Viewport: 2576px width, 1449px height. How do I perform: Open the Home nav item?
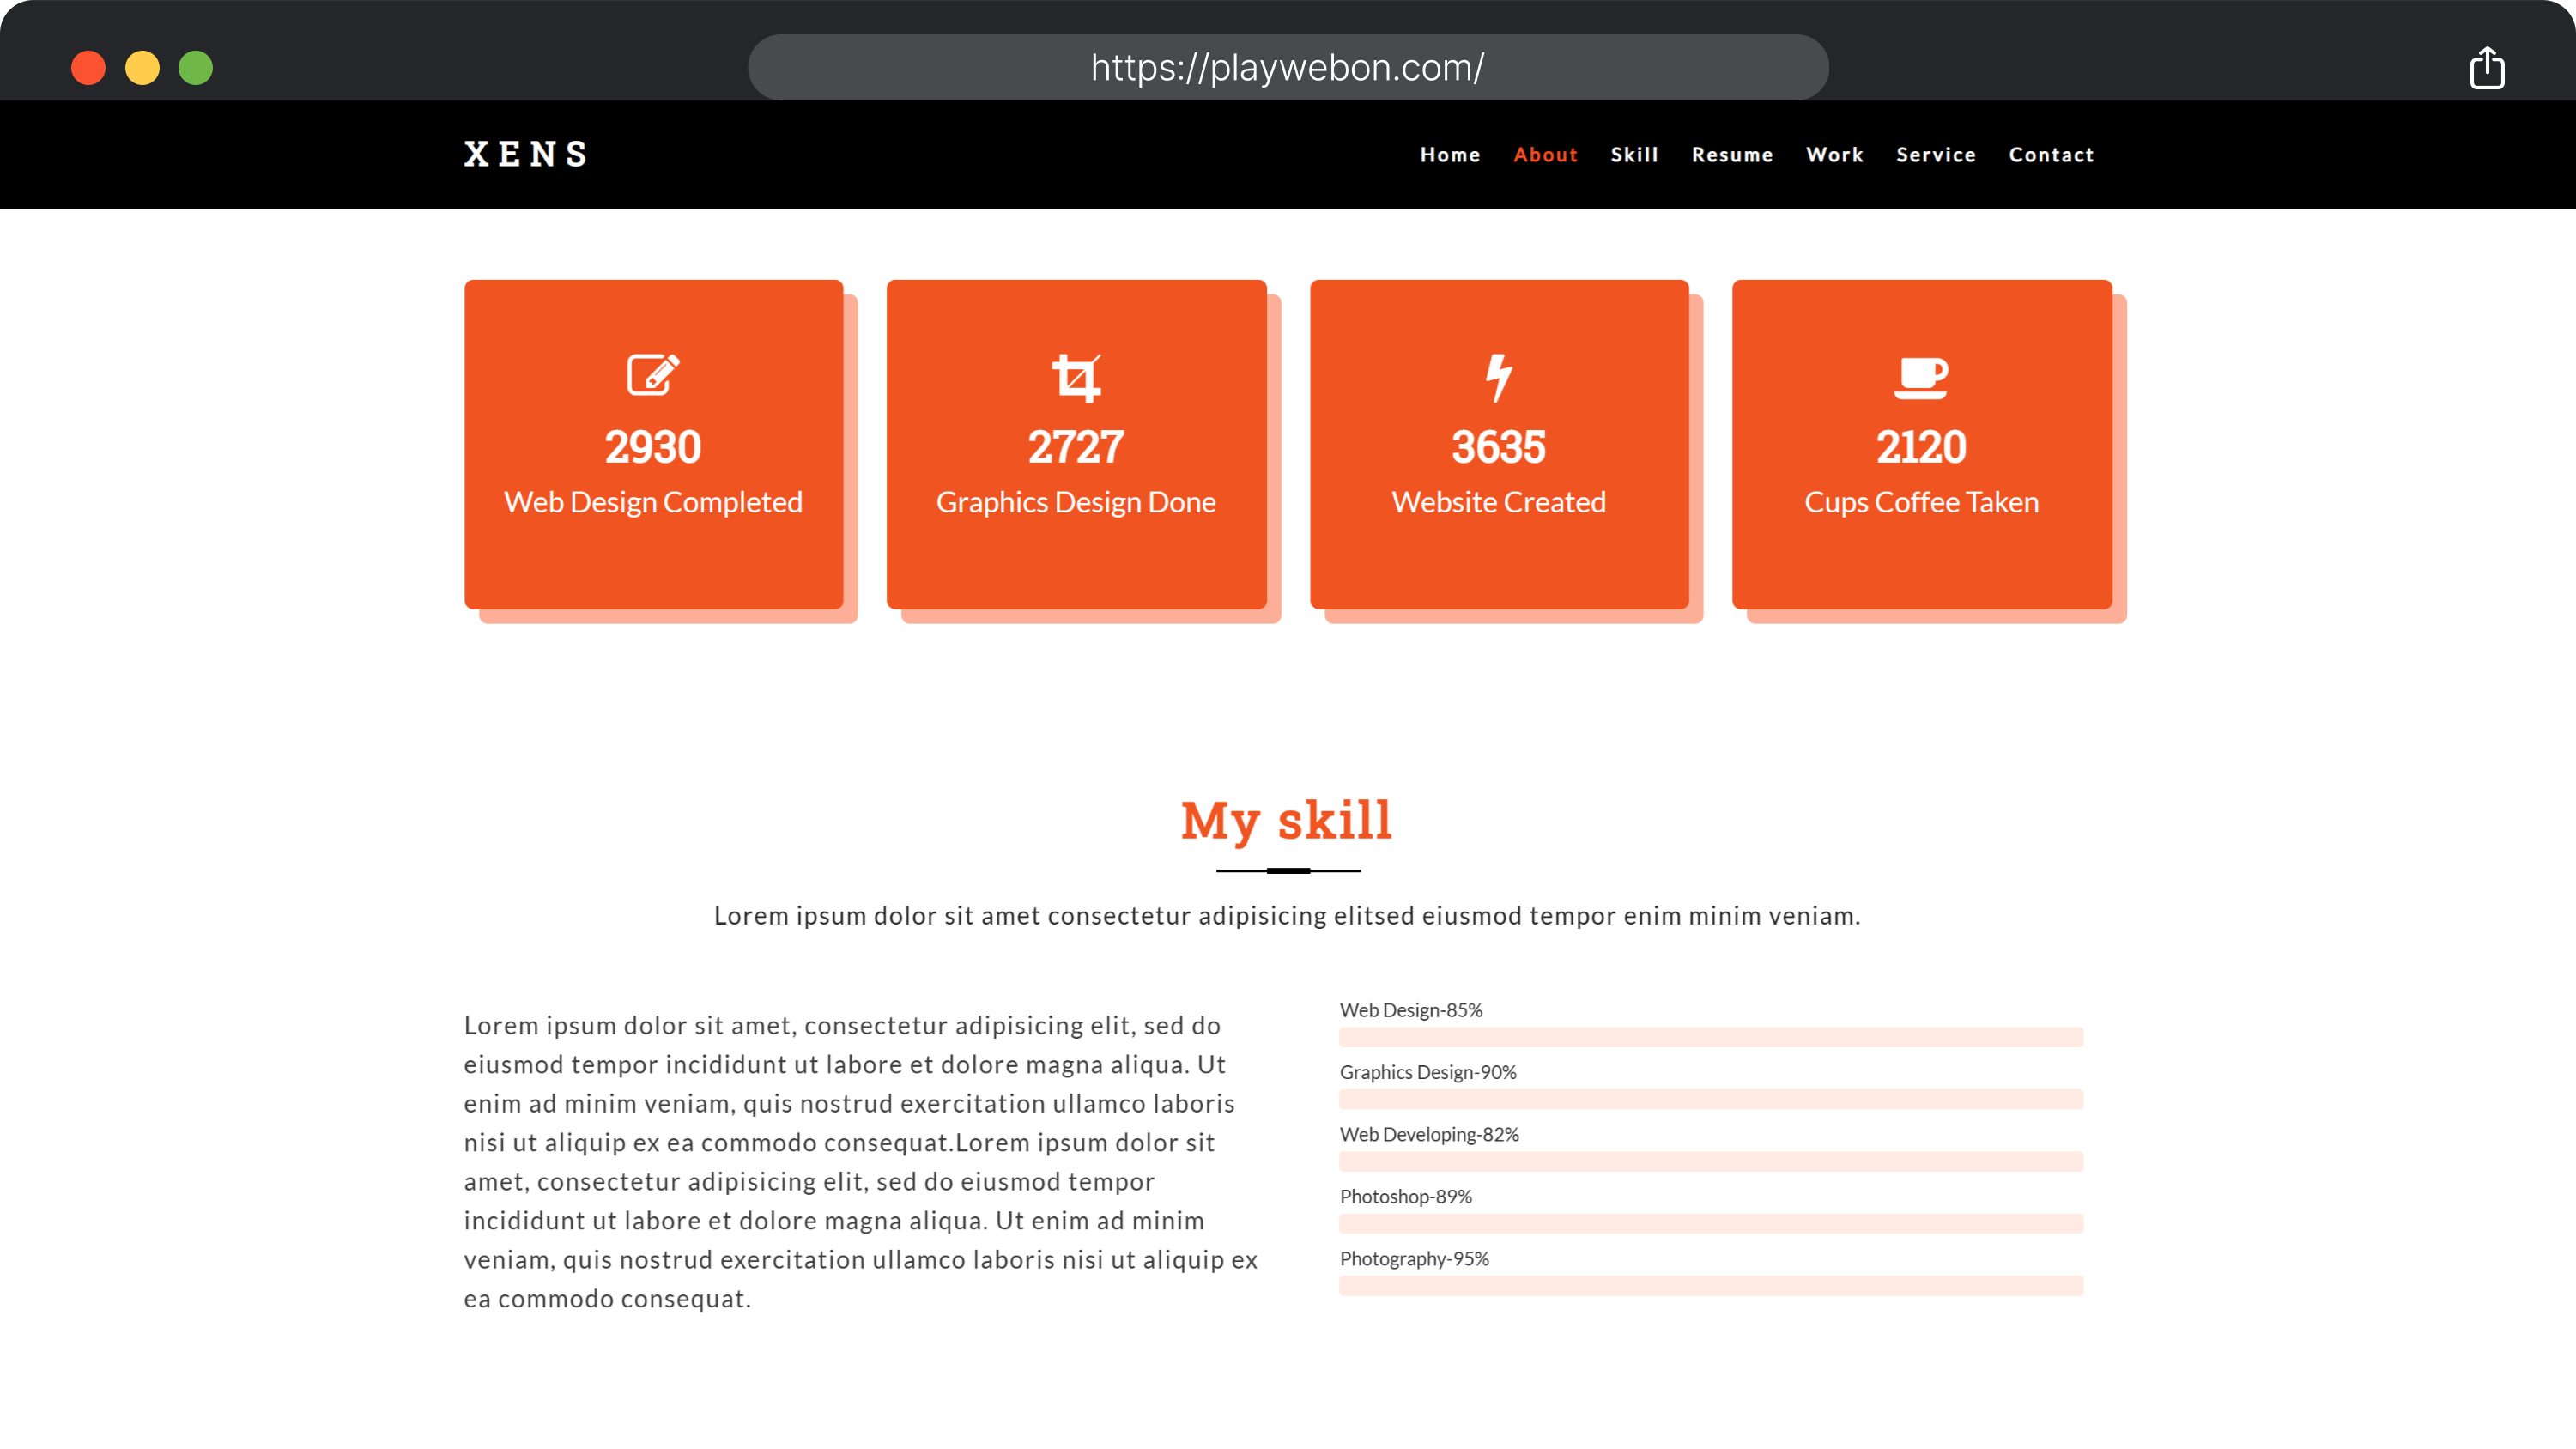(1449, 155)
